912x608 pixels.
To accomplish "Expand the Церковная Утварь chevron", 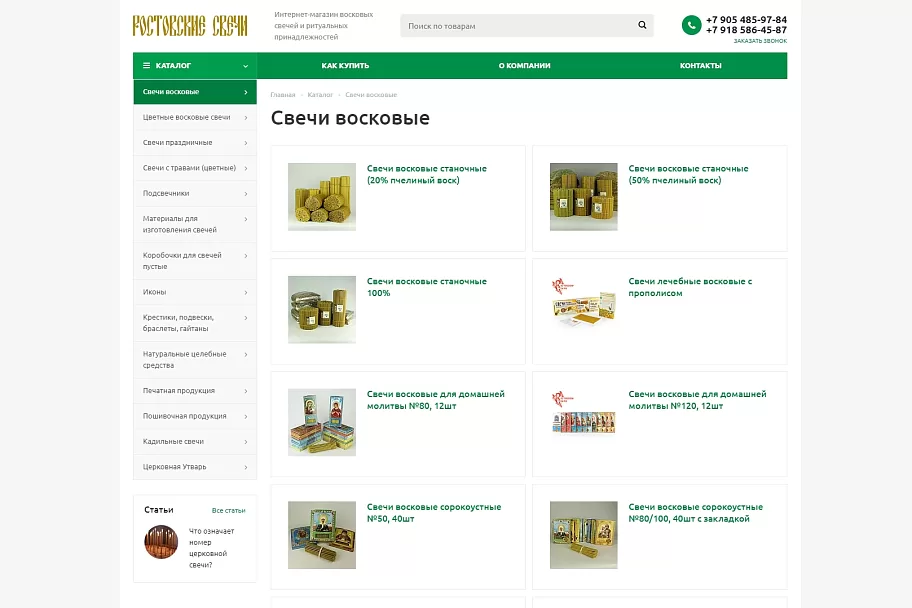I will click(x=246, y=467).
